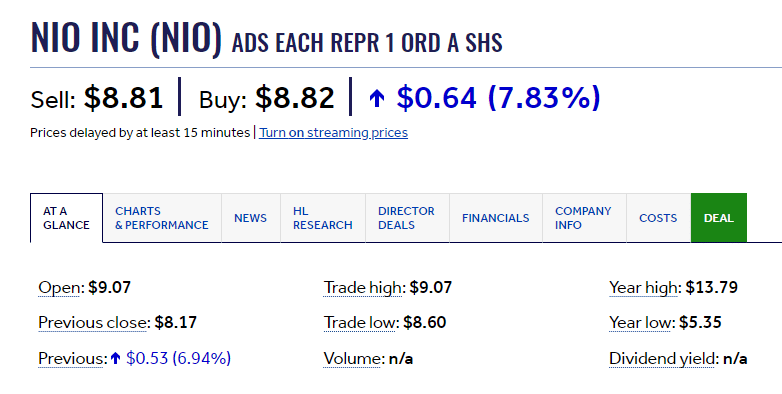Click the Trade high label

click(363, 288)
